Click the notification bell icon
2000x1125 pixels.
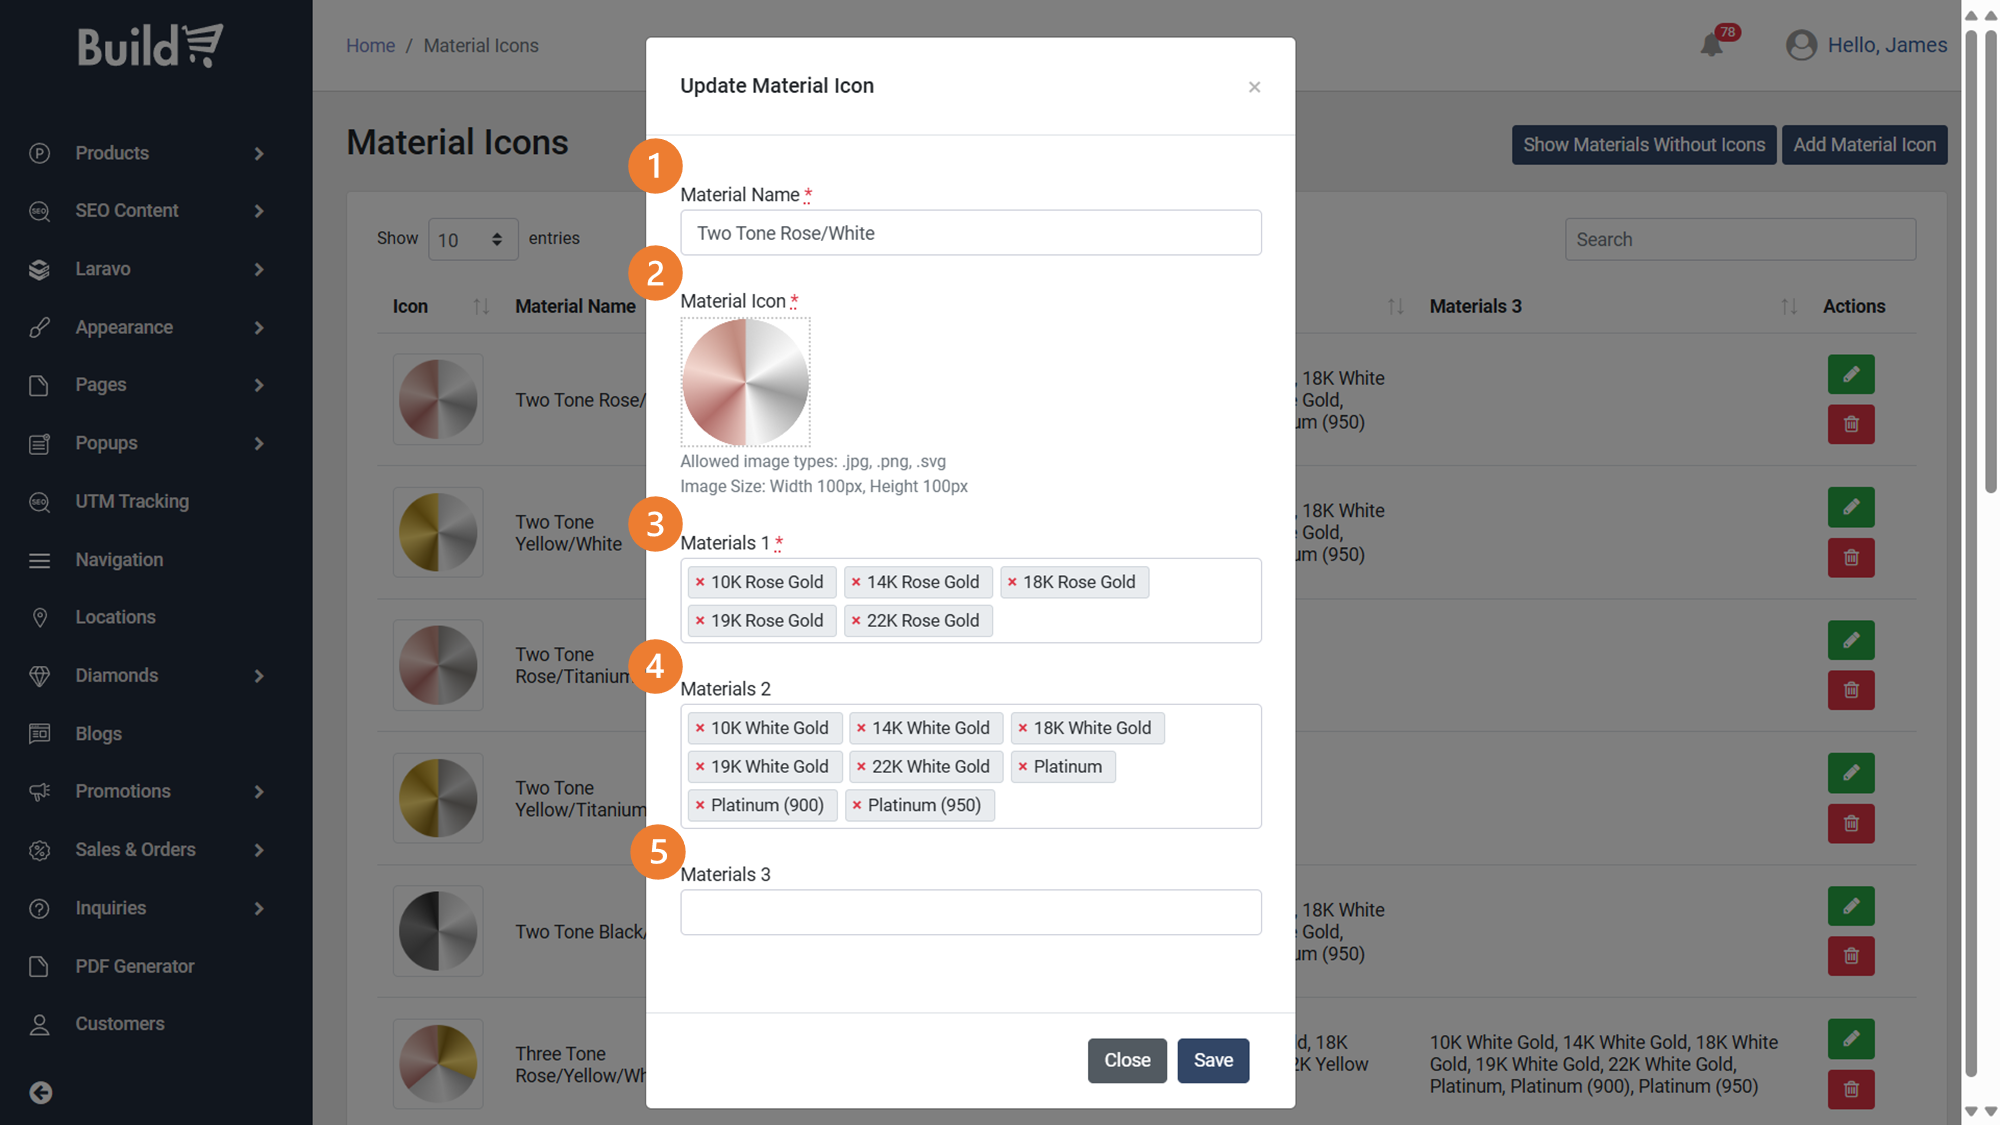(1711, 45)
